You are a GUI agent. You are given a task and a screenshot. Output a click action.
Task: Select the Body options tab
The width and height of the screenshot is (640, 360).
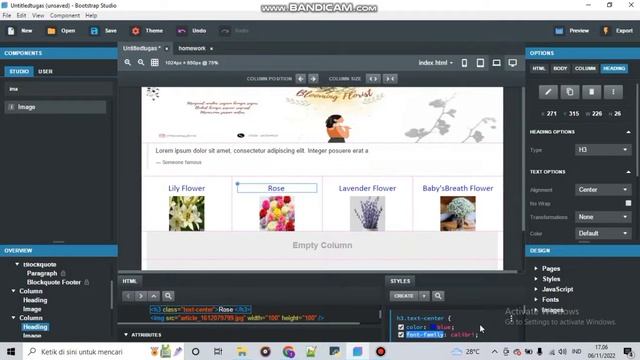pos(560,69)
